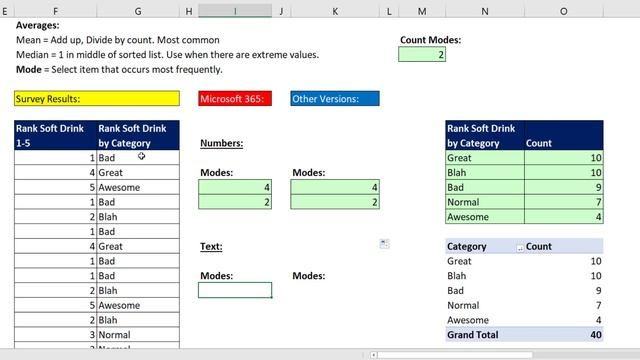Select column M header
Screen dimensions: 640x360
click(422, 11)
